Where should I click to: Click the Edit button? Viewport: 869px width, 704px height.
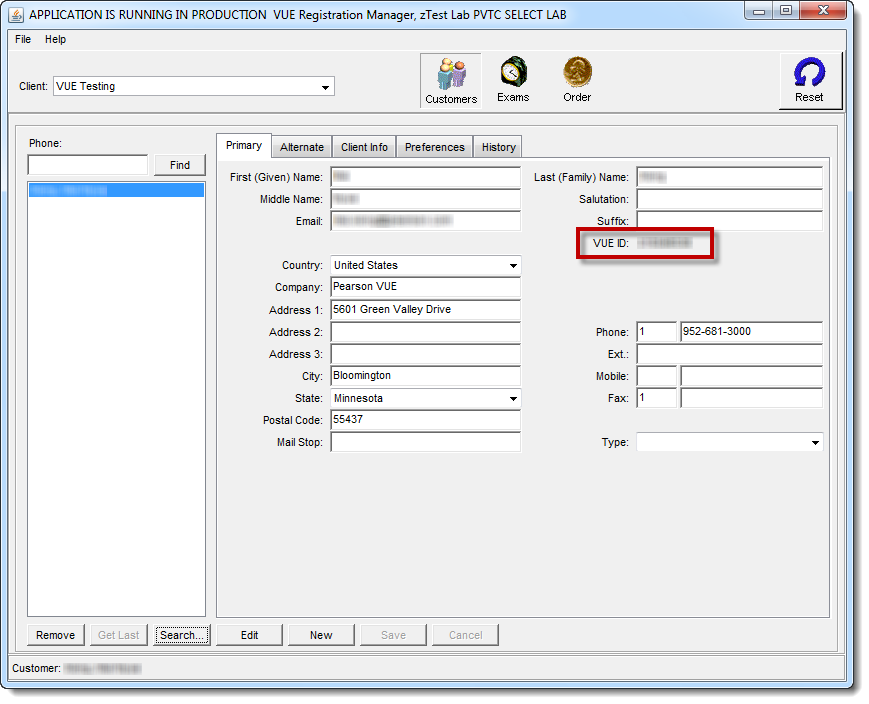click(x=249, y=635)
